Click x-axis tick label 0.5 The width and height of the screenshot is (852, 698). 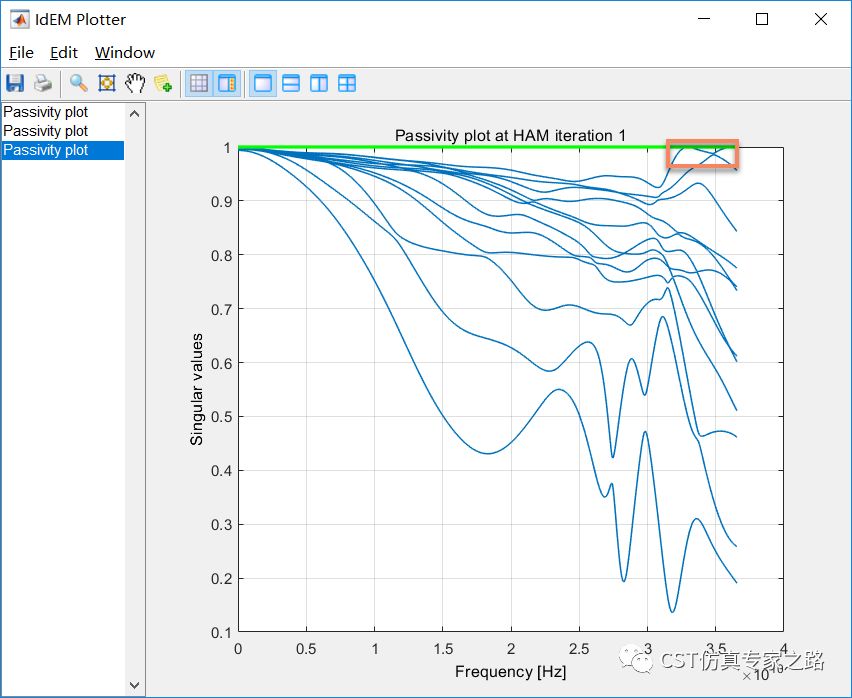(x=306, y=649)
